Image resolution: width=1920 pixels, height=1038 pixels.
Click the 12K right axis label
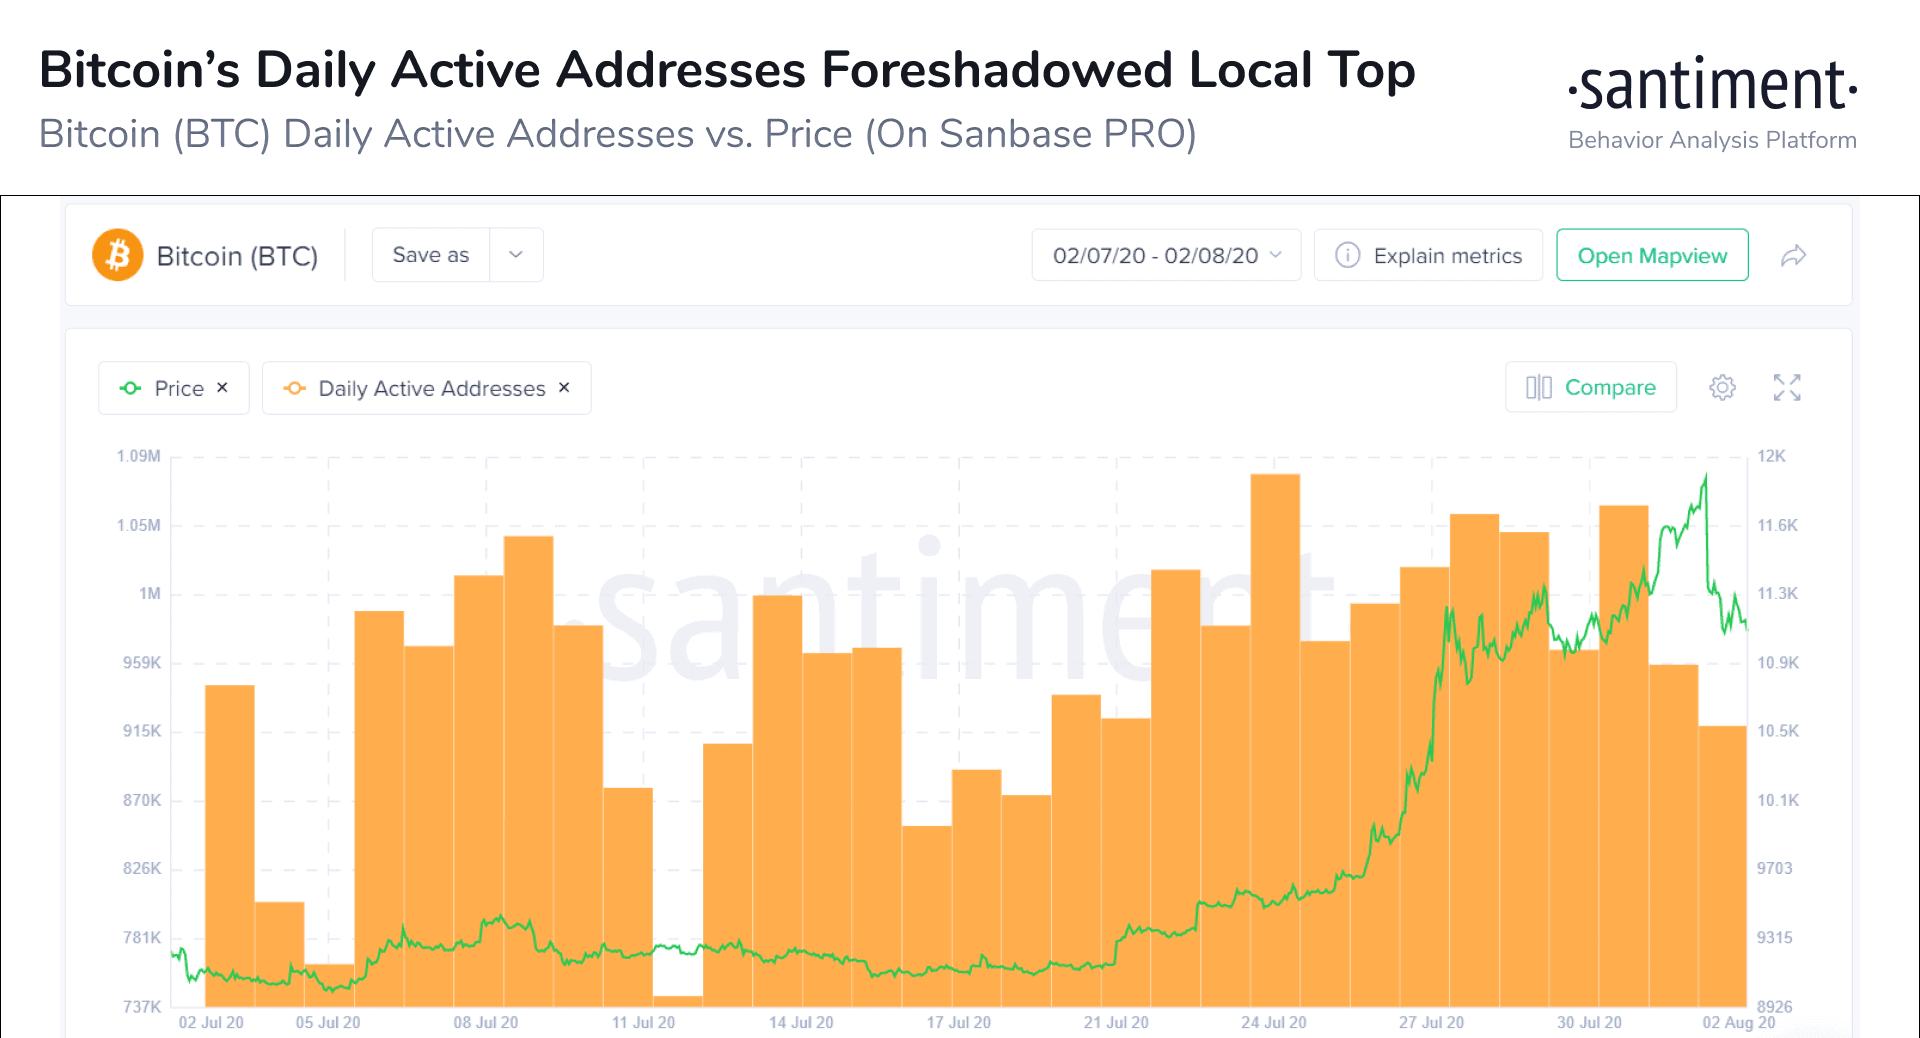pos(1771,456)
